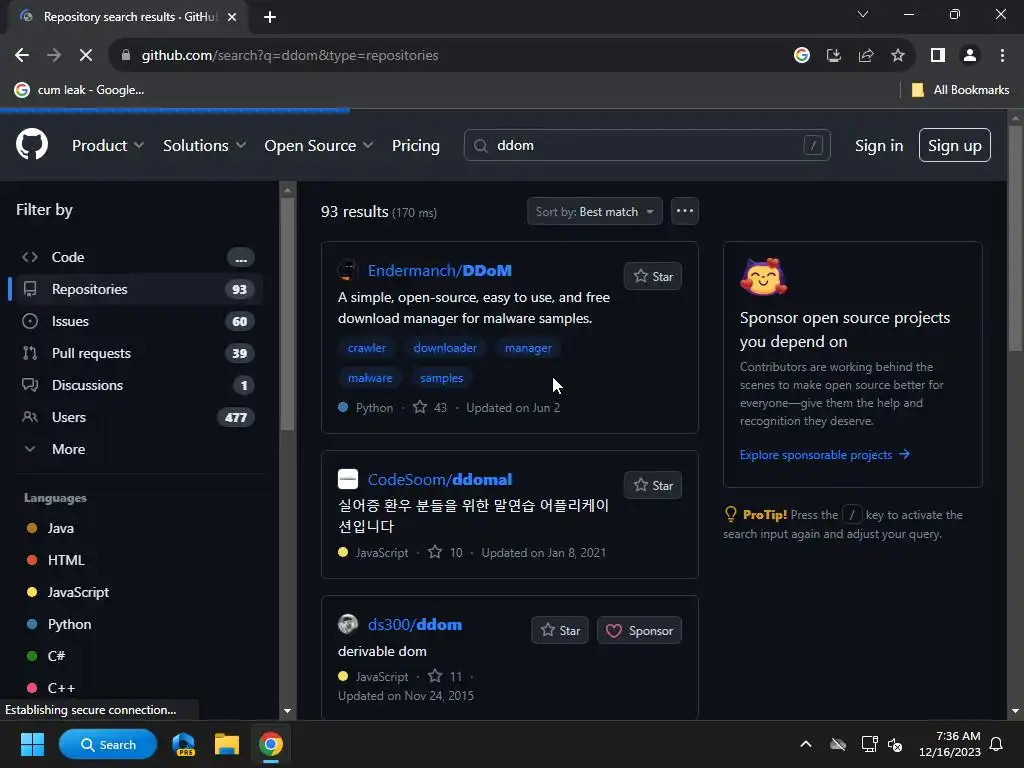Image resolution: width=1024 pixels, height=768 pixels.
Task: Focus the ddom search field
Action: click(647, 145)
